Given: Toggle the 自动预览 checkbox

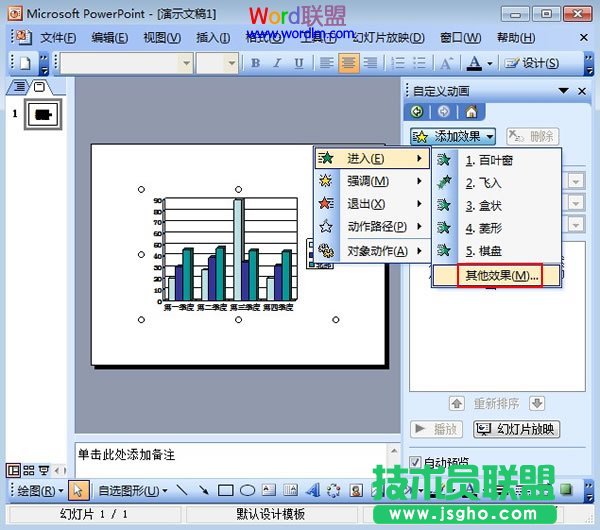Looking at the screenshot, I should point(415,462).
